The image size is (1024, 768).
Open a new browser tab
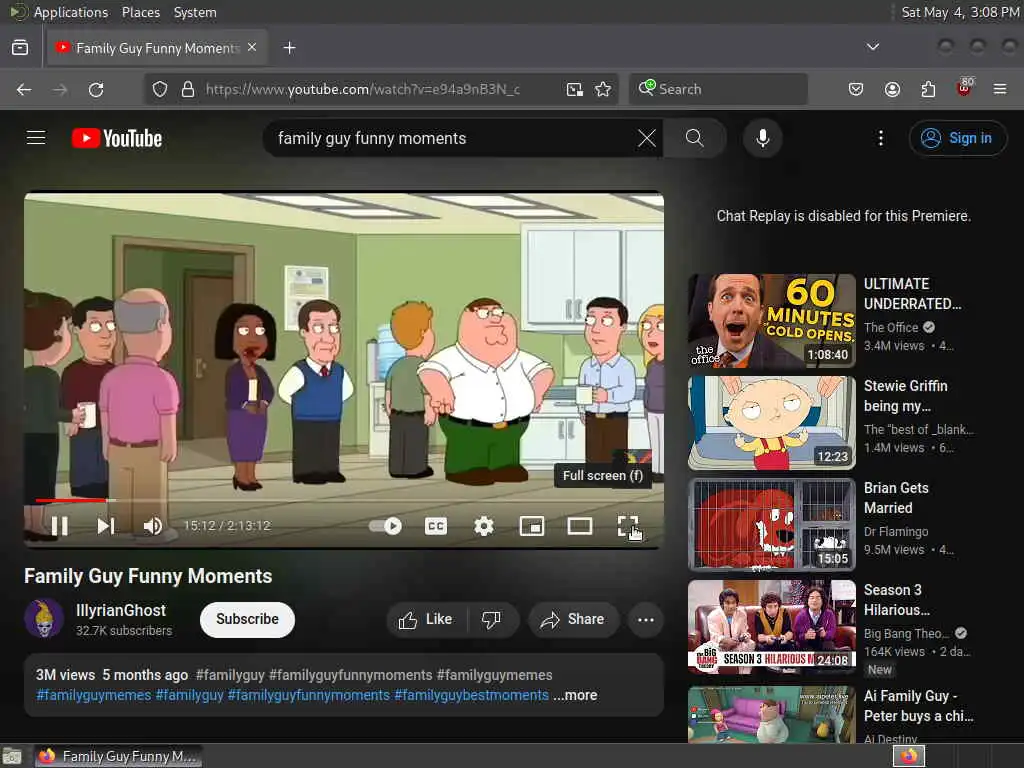pos(289,48)
